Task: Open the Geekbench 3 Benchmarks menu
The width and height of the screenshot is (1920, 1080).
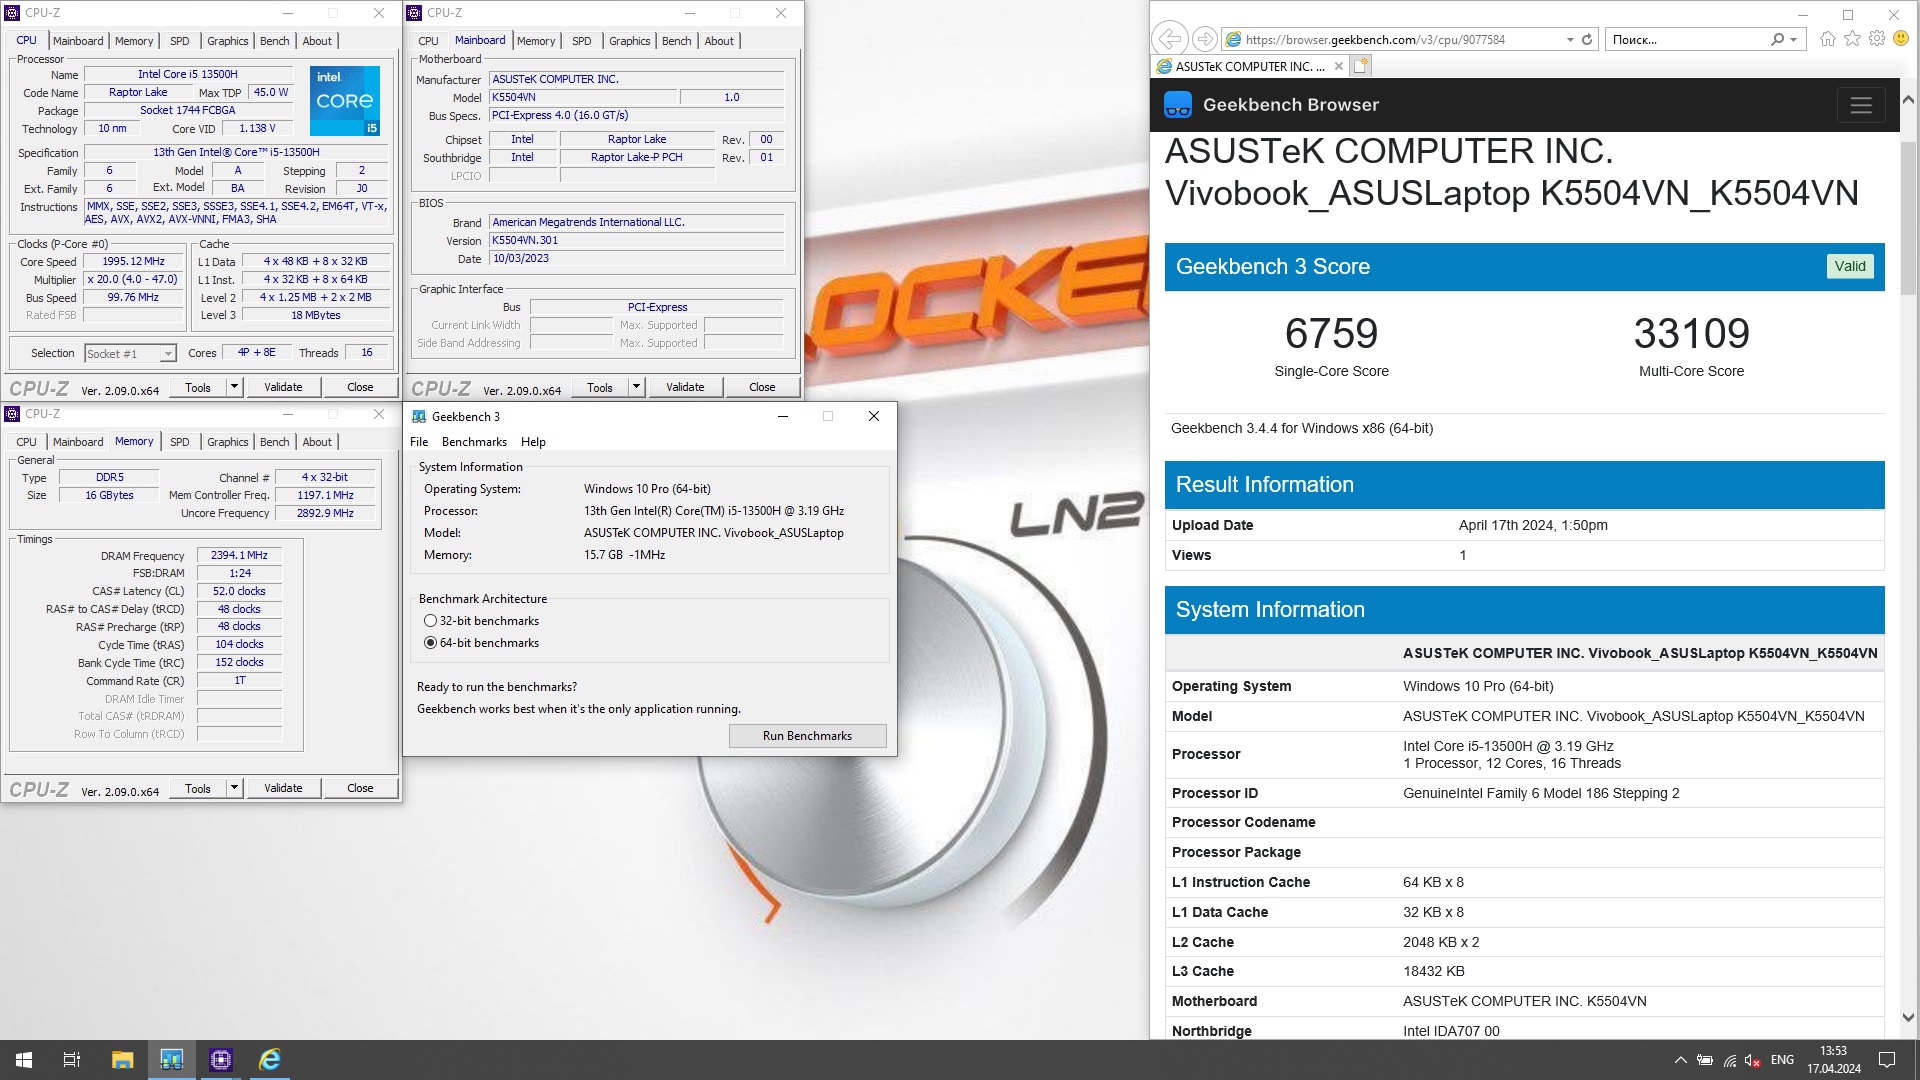Action: pyautogui.click(x=474, y=442)
